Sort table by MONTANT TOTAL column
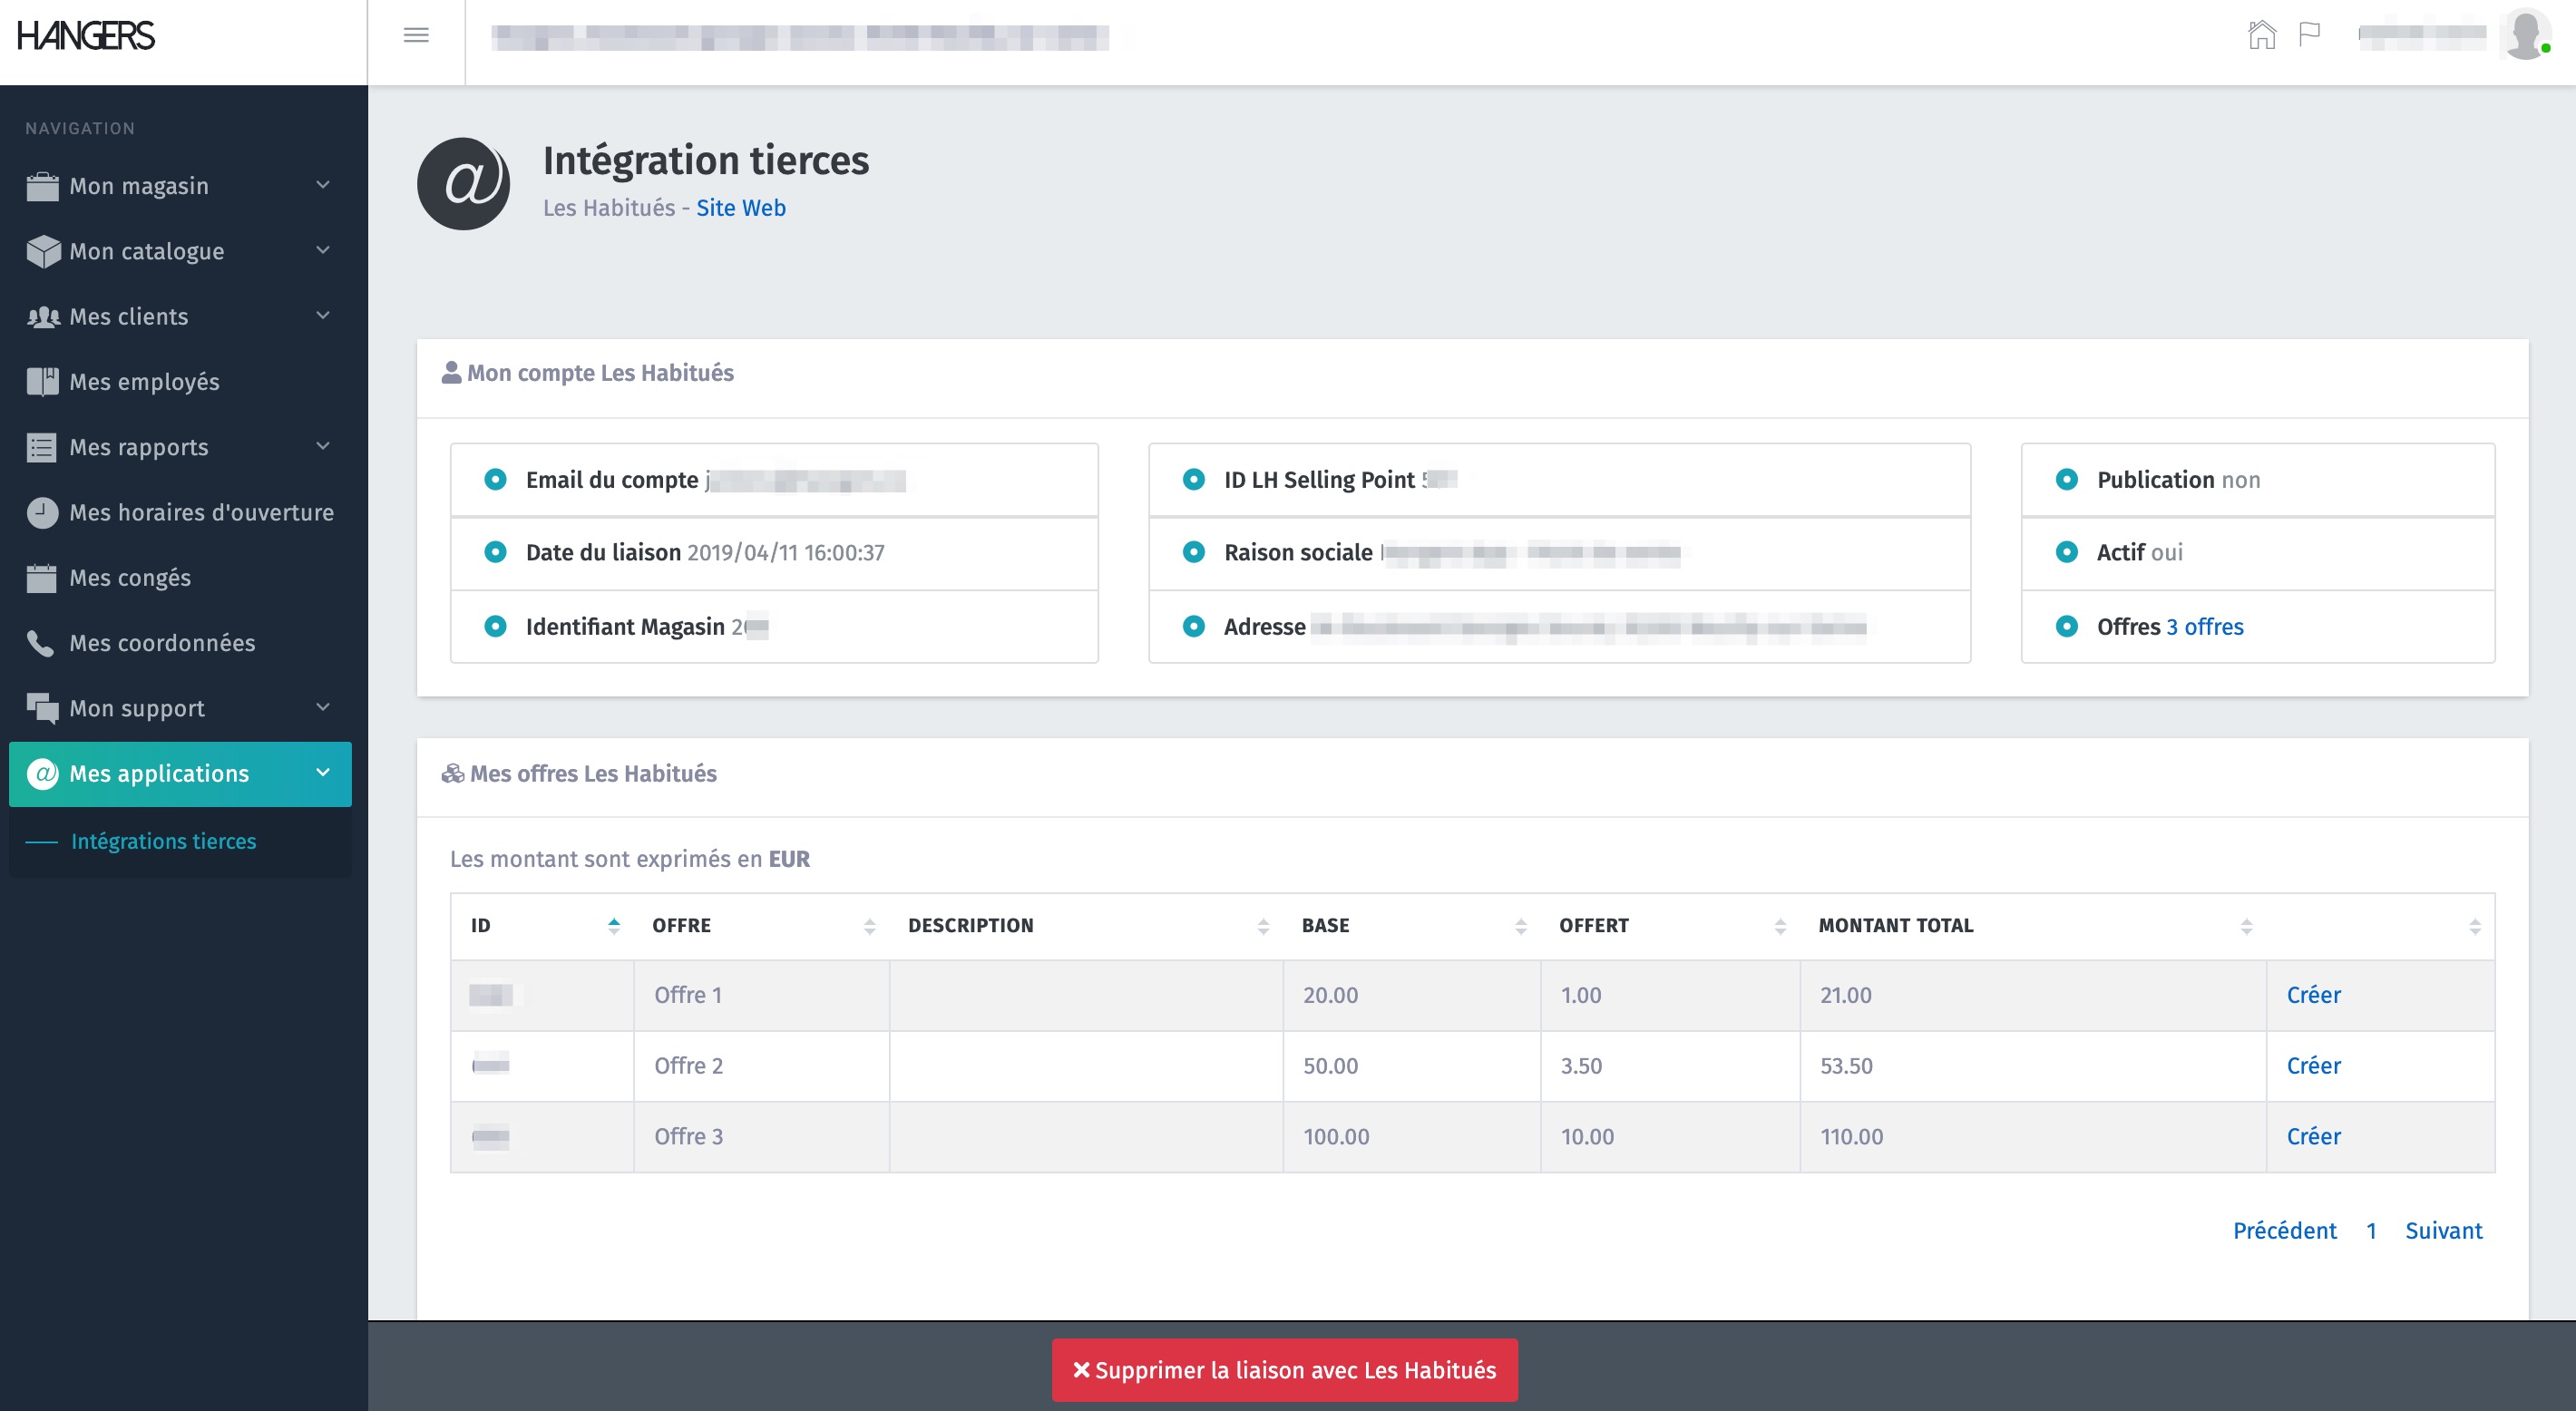 (2033, 926)
